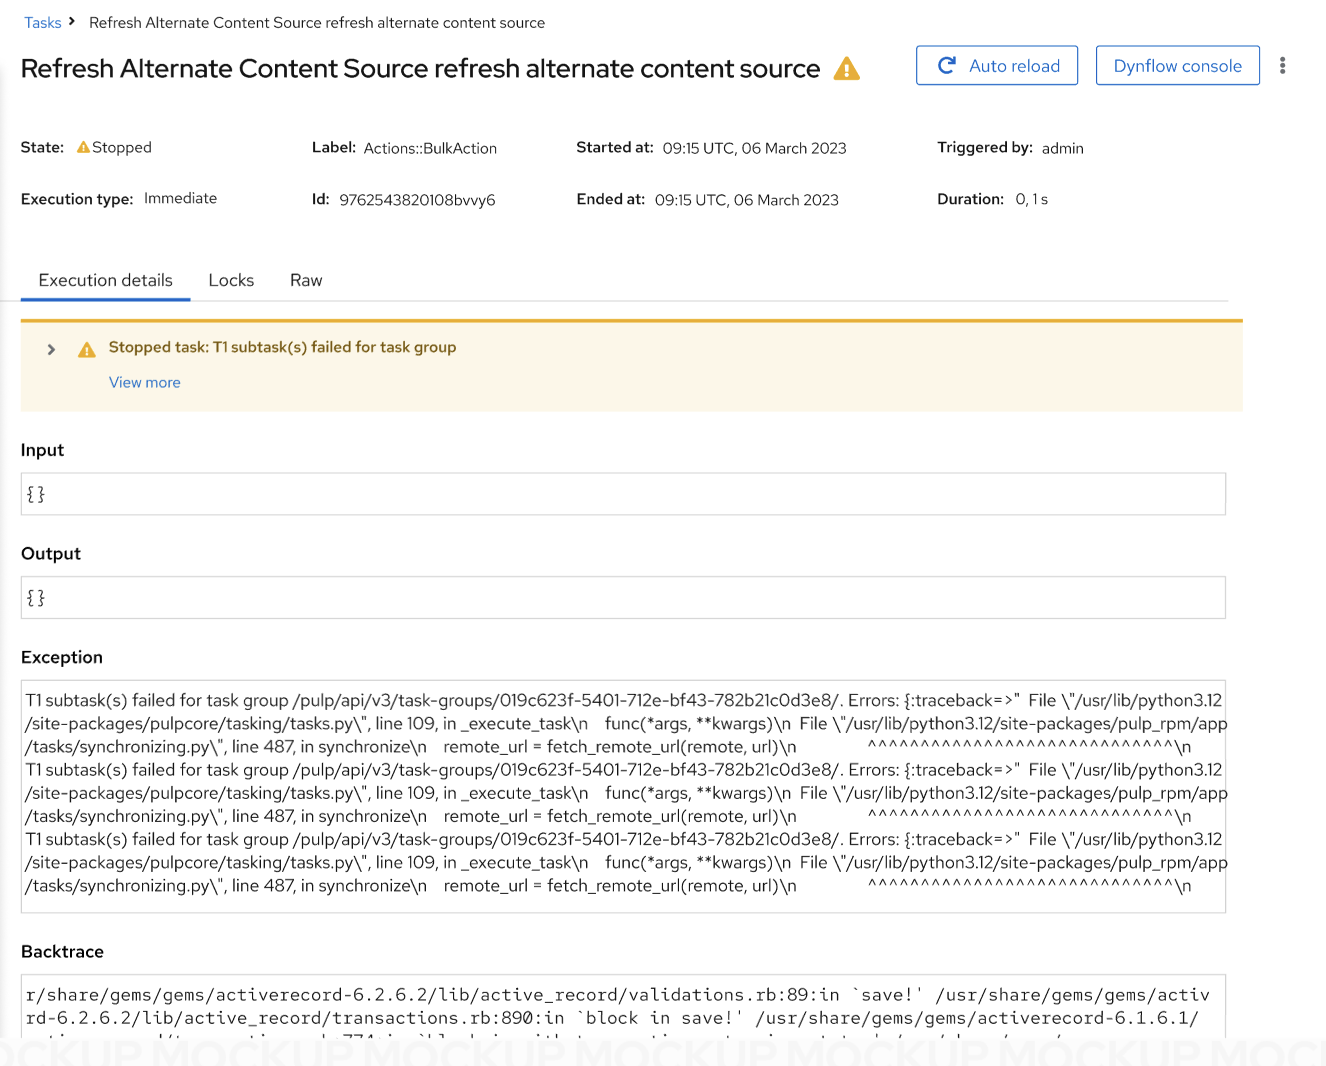Image resolution: width=1326 pixels, height=1066 pixels.
Task: Open the kebab actions menu
Action: (1282, 66)
